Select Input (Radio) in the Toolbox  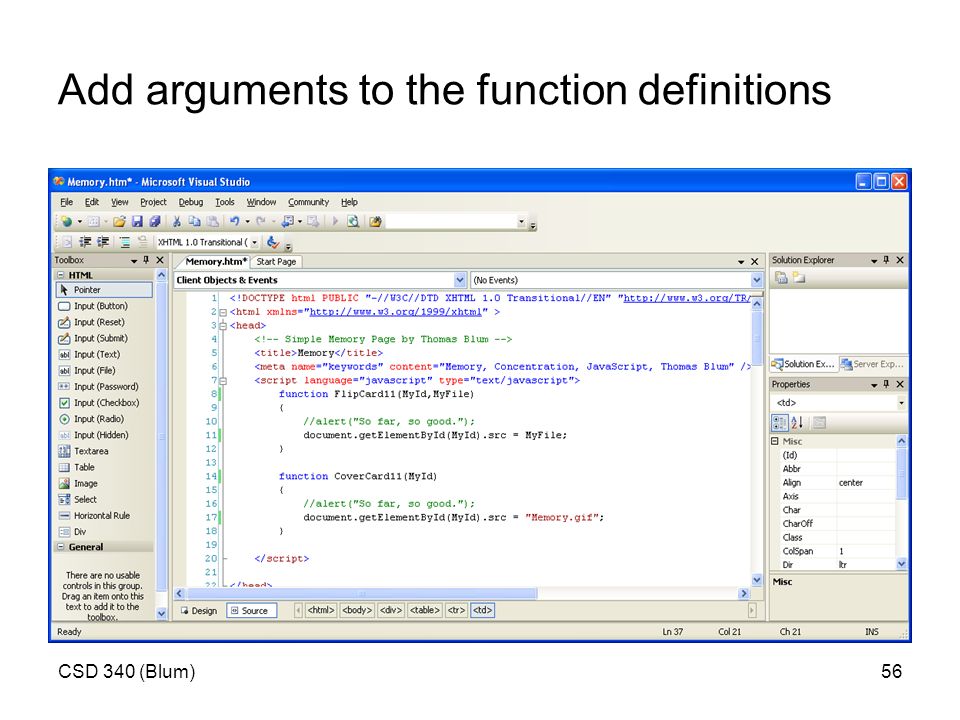point(104,419)
